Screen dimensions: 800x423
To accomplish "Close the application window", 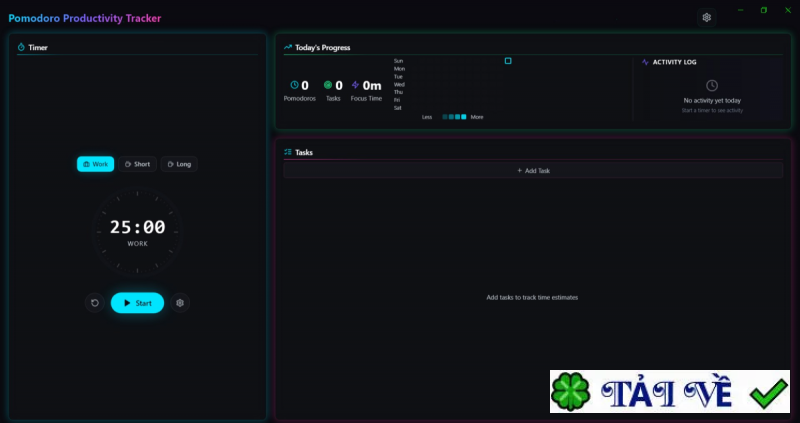I will click(x=788, y=10).
